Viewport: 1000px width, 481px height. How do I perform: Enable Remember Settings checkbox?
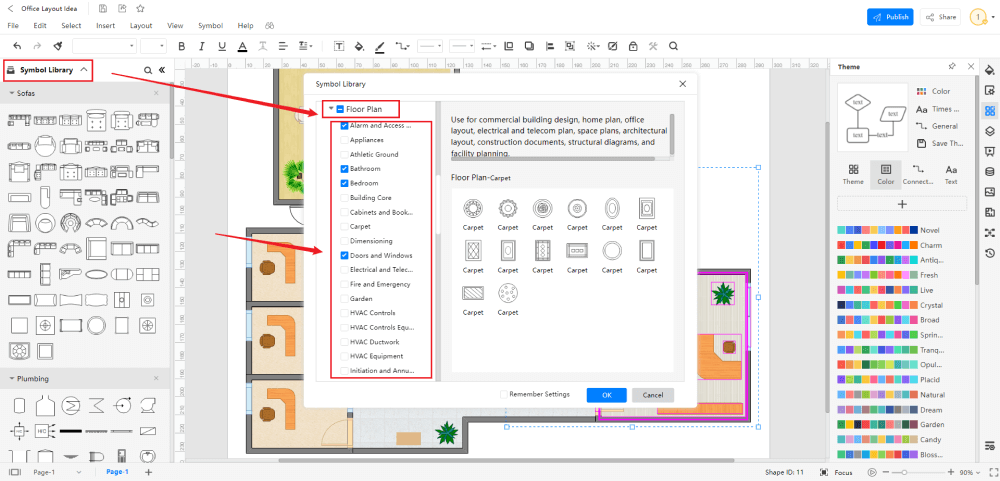(x=504, y=394)
